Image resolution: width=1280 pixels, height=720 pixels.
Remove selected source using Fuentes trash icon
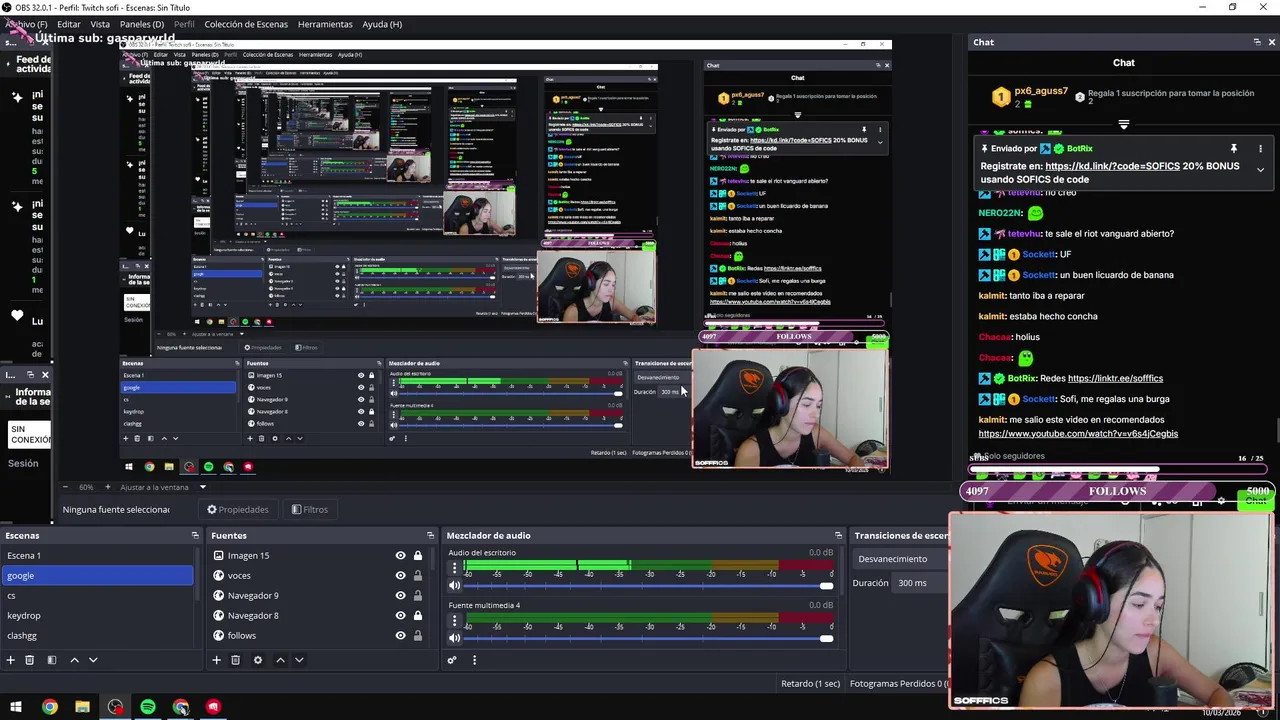click(x=235, y=660)
